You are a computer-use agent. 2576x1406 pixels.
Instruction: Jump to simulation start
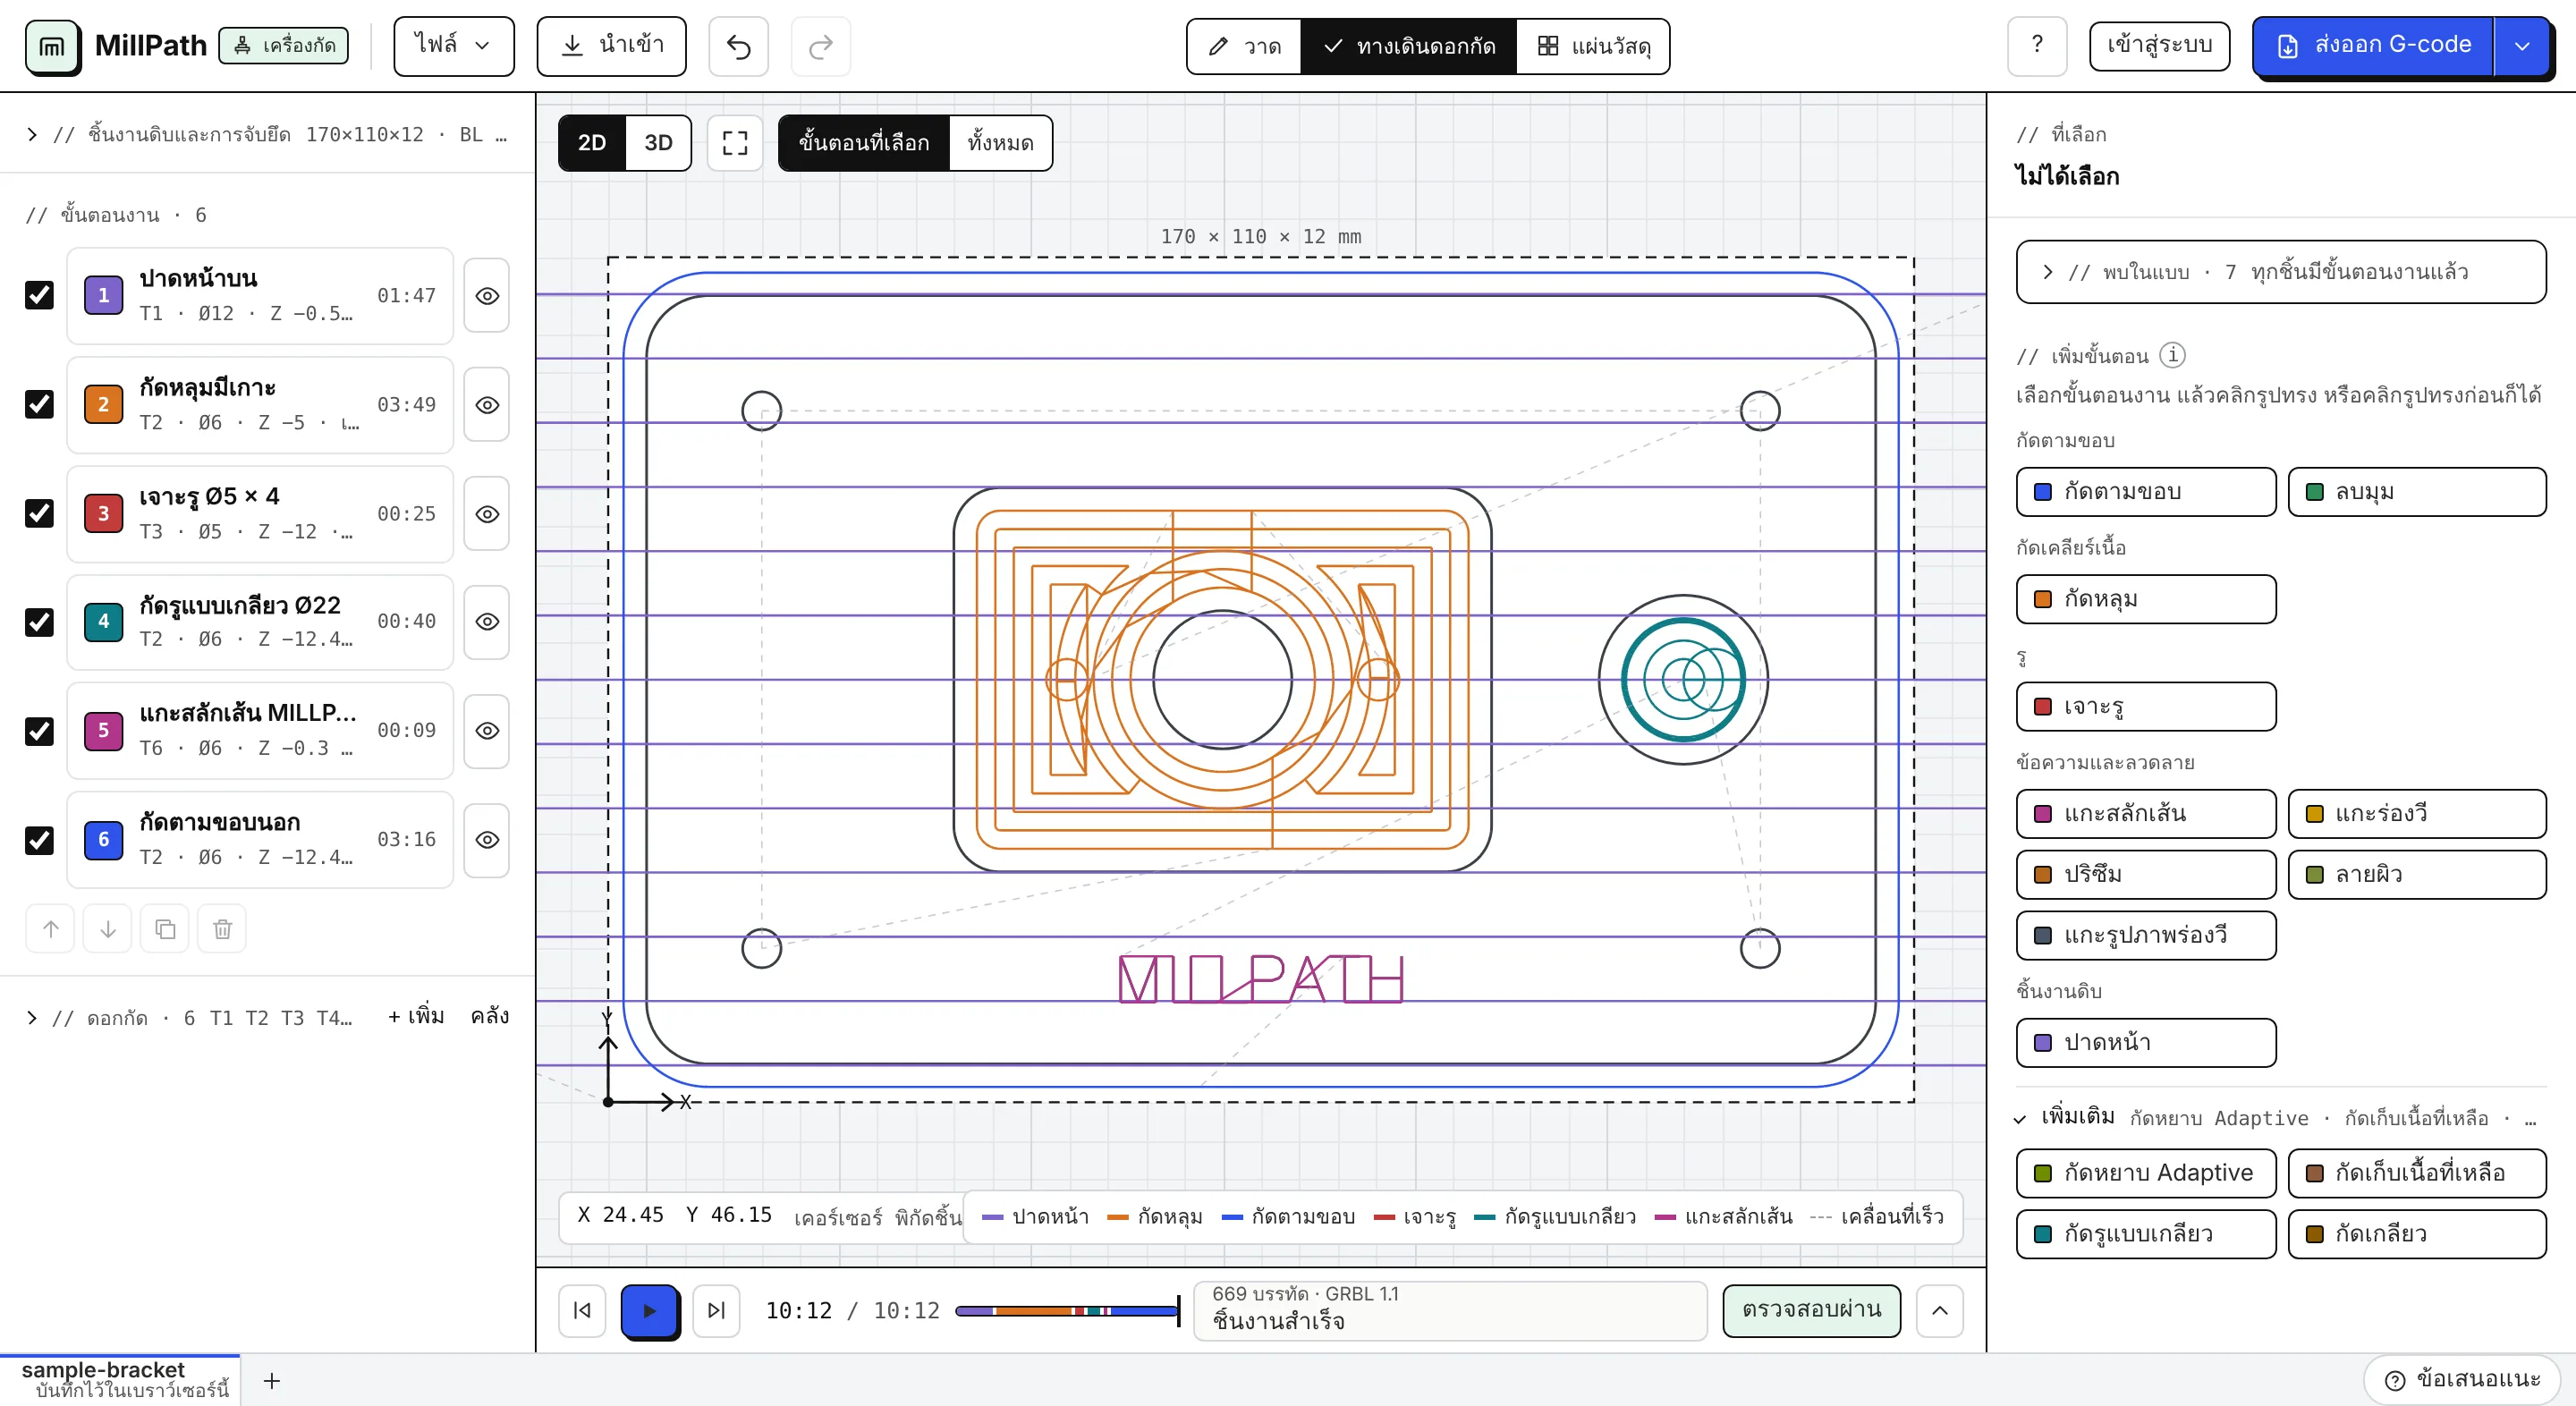[582, 1310]
